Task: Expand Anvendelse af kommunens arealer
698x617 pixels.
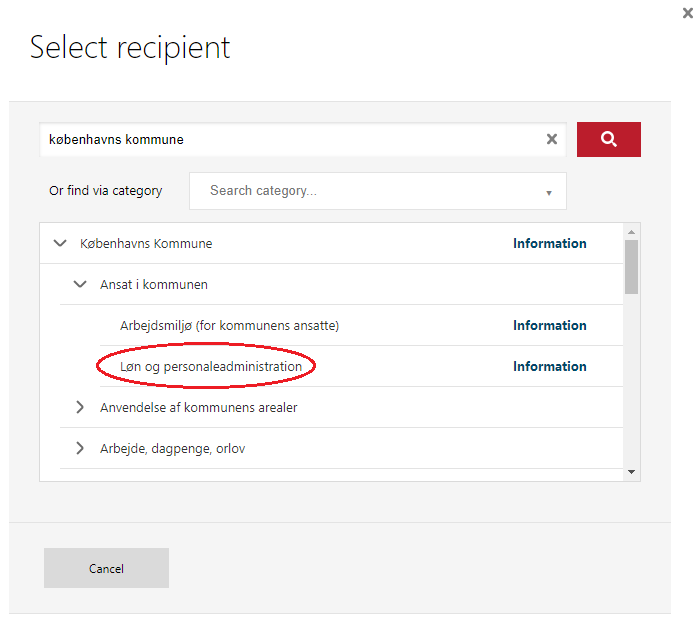Action: [80, 407]
